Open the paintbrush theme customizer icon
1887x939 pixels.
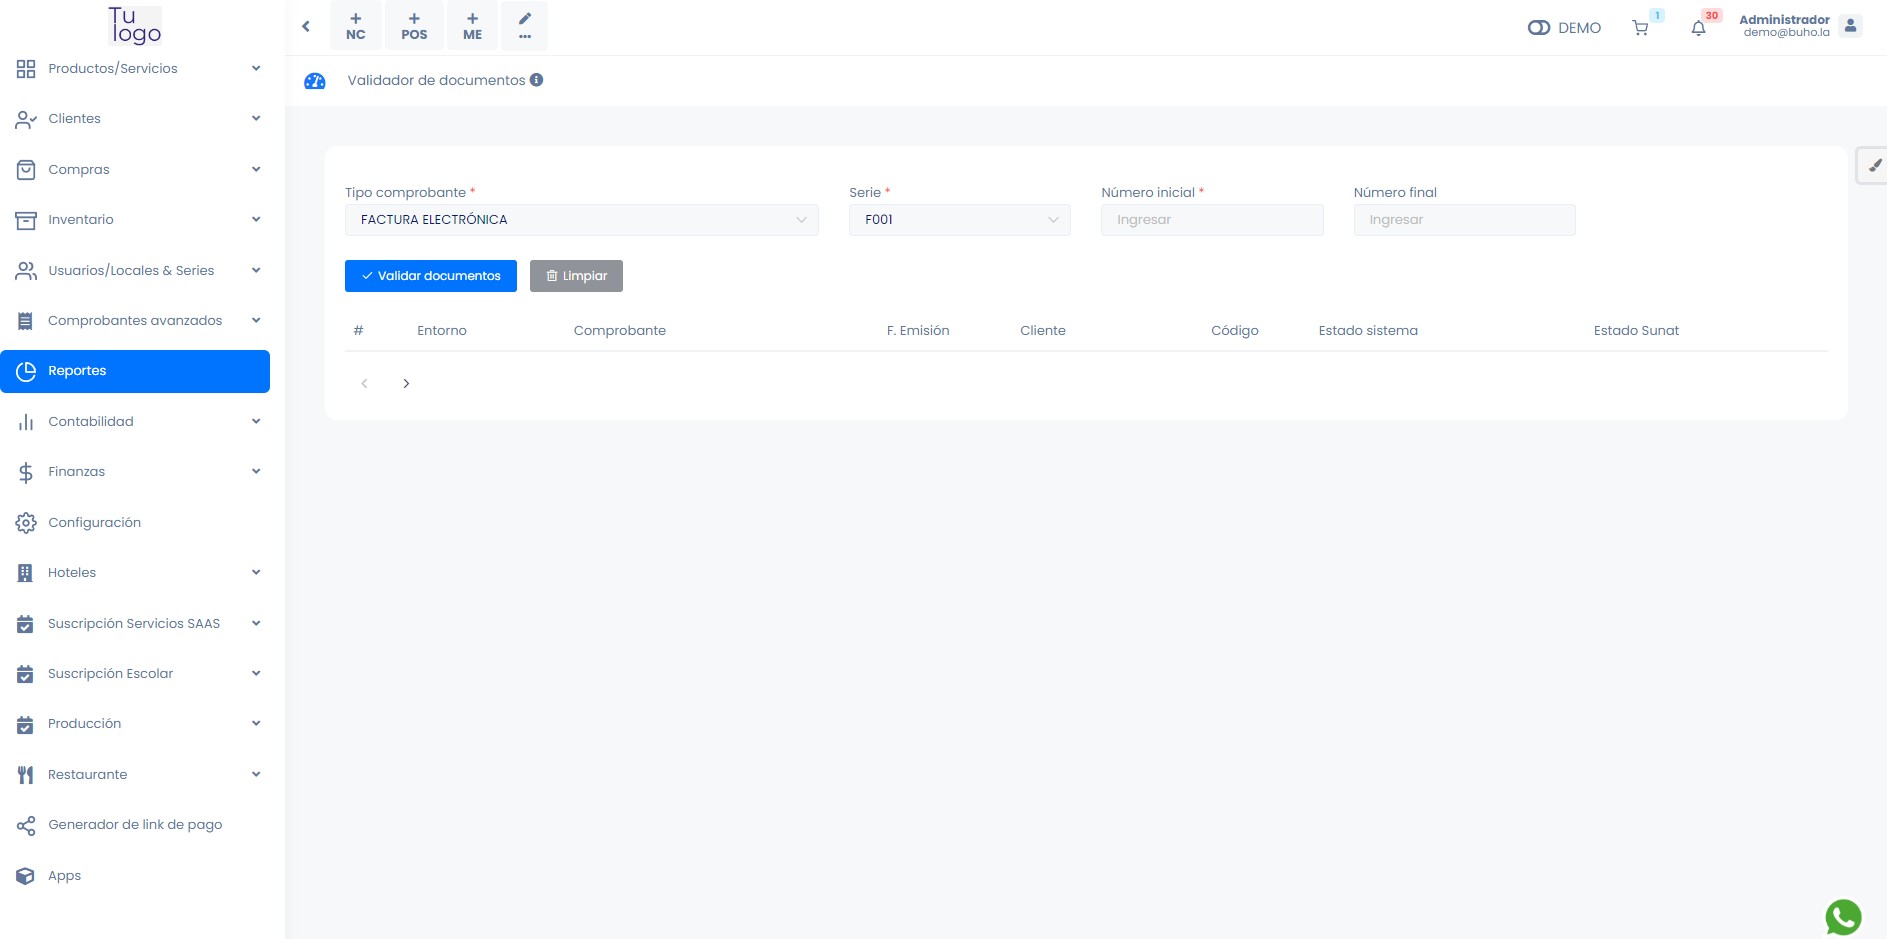pyautogui.click(x=1874, y=166)
